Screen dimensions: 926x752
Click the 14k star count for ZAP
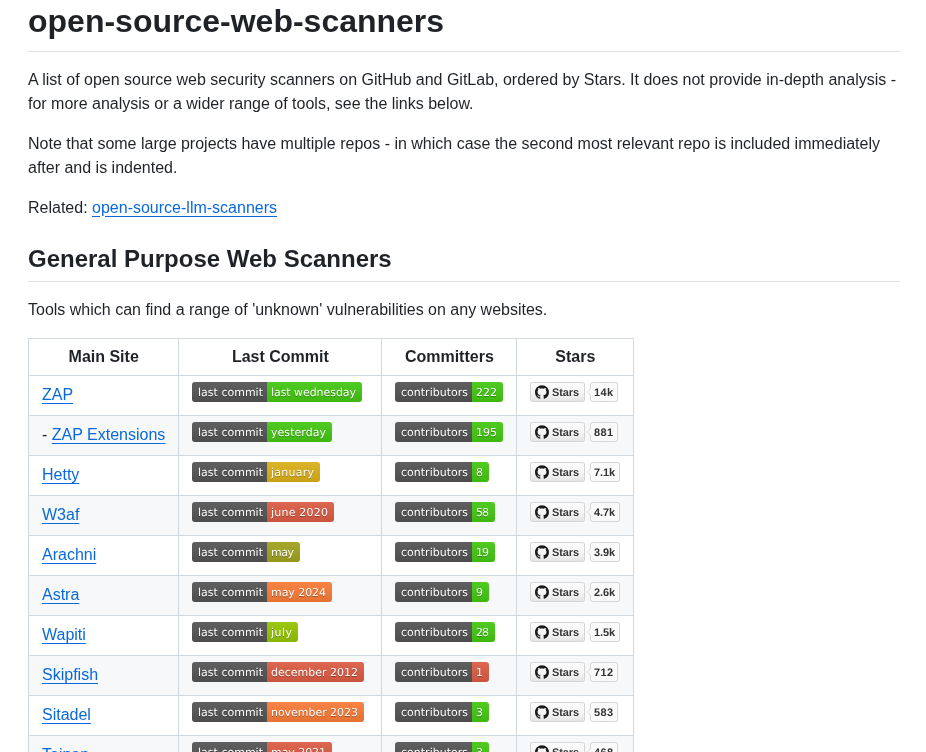click(x=603, y=392)
